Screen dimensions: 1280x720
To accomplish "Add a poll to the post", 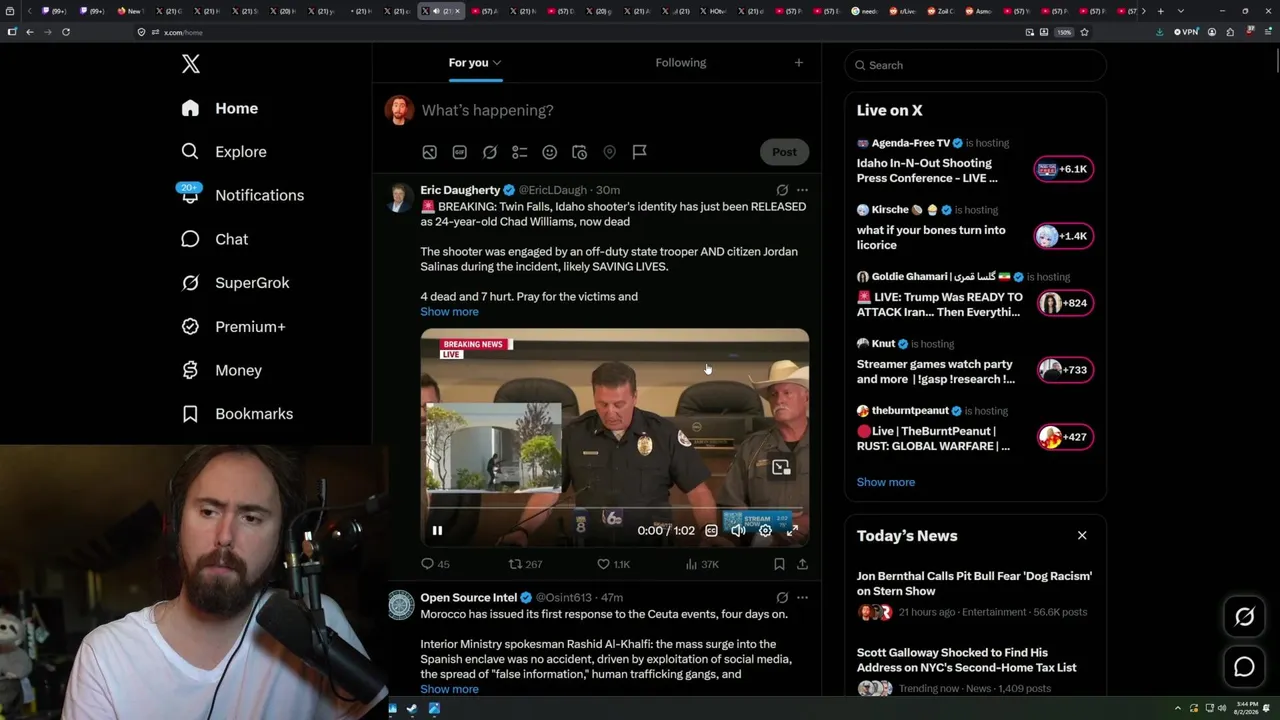I will (520, 152).
